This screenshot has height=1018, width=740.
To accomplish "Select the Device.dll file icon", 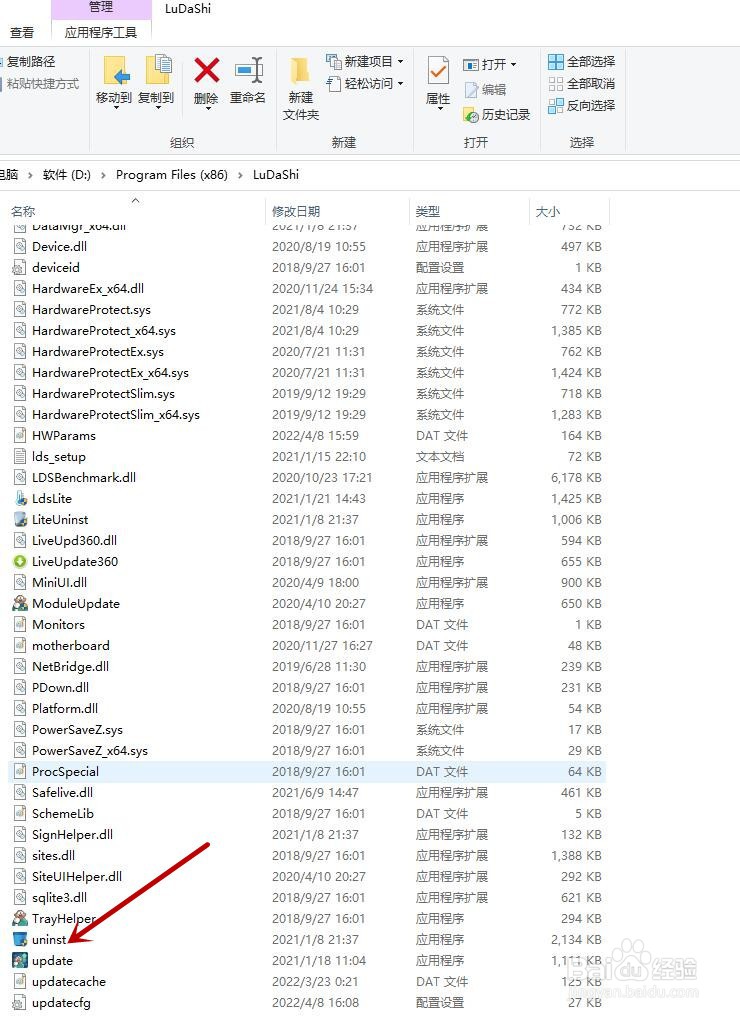I will coord(20,247).
